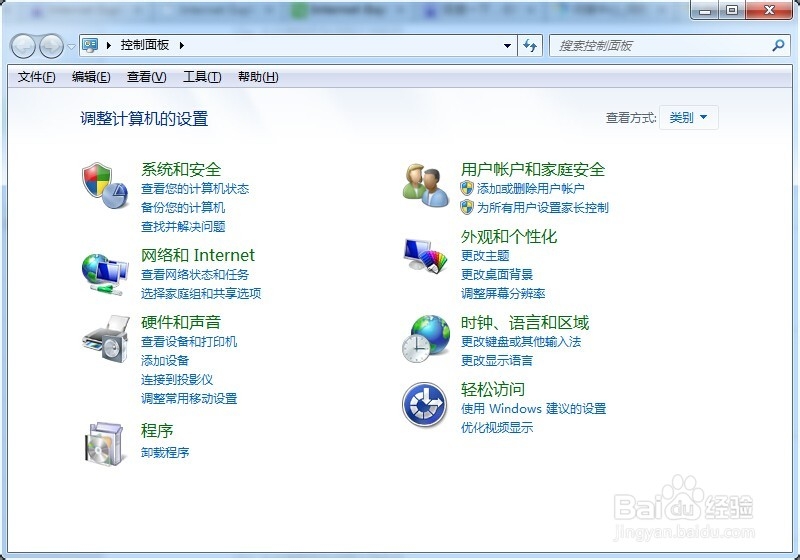Click 卸载程序 link
800x560 pixels.
tap(165, 452)
